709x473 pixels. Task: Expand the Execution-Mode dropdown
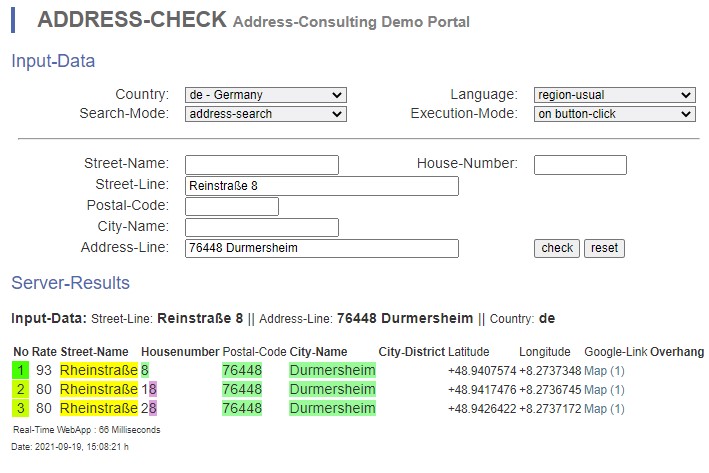coord(614,114)
